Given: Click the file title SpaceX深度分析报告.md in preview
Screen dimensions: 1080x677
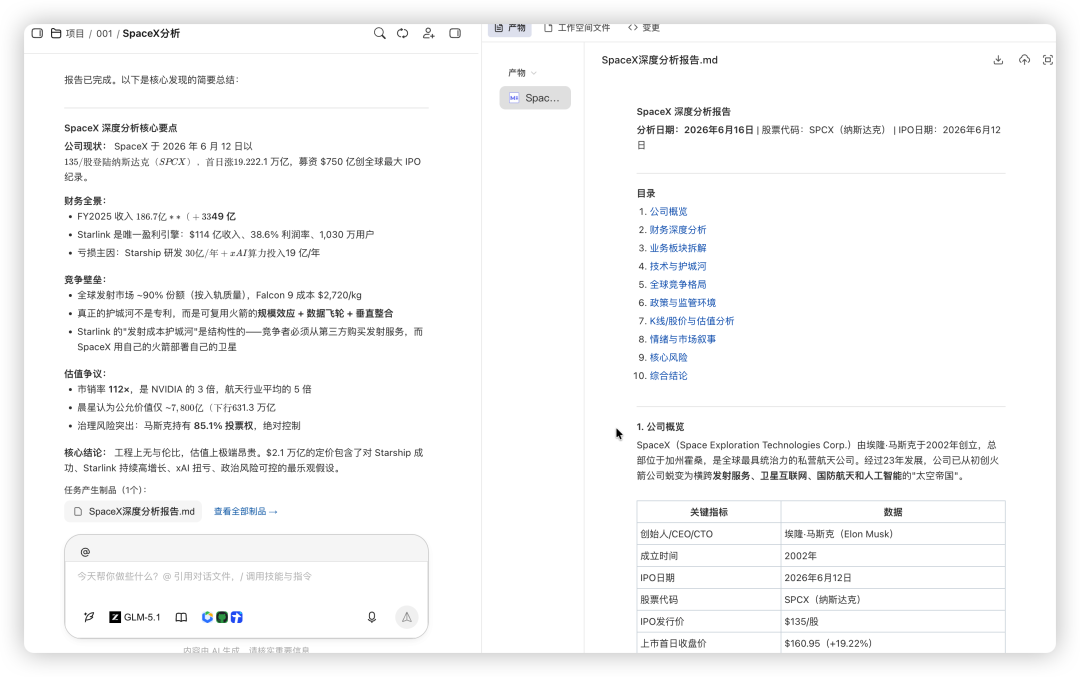Looking at the screenshot, I should pyautogui.click(x=659, y=60).
